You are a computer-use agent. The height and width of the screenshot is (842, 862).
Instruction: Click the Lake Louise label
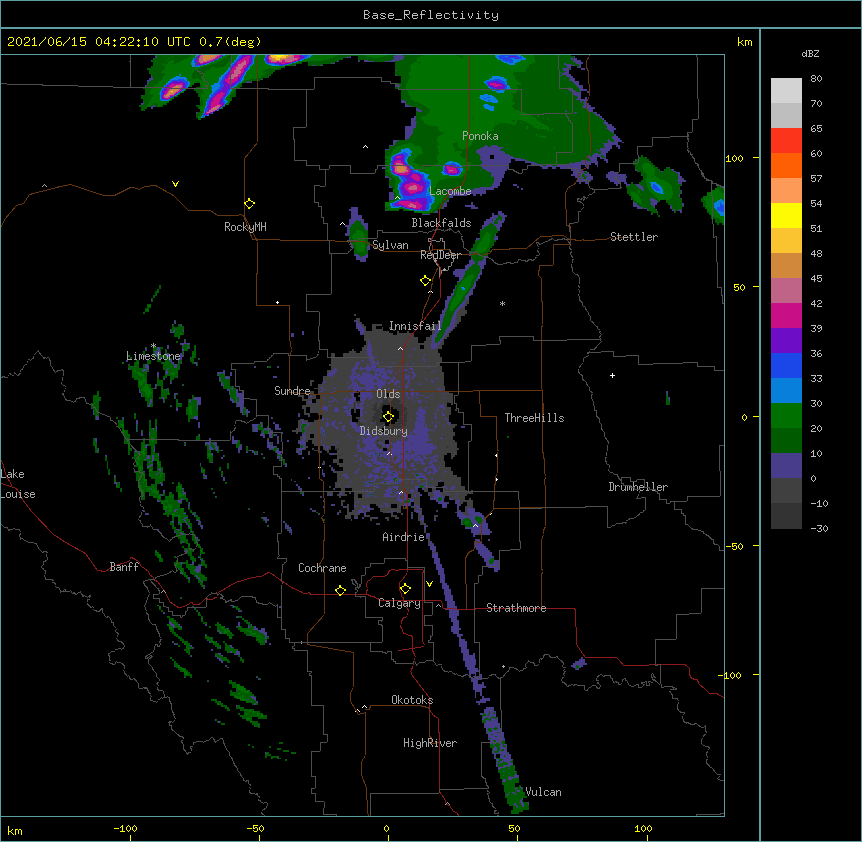(x=18, y=484)
